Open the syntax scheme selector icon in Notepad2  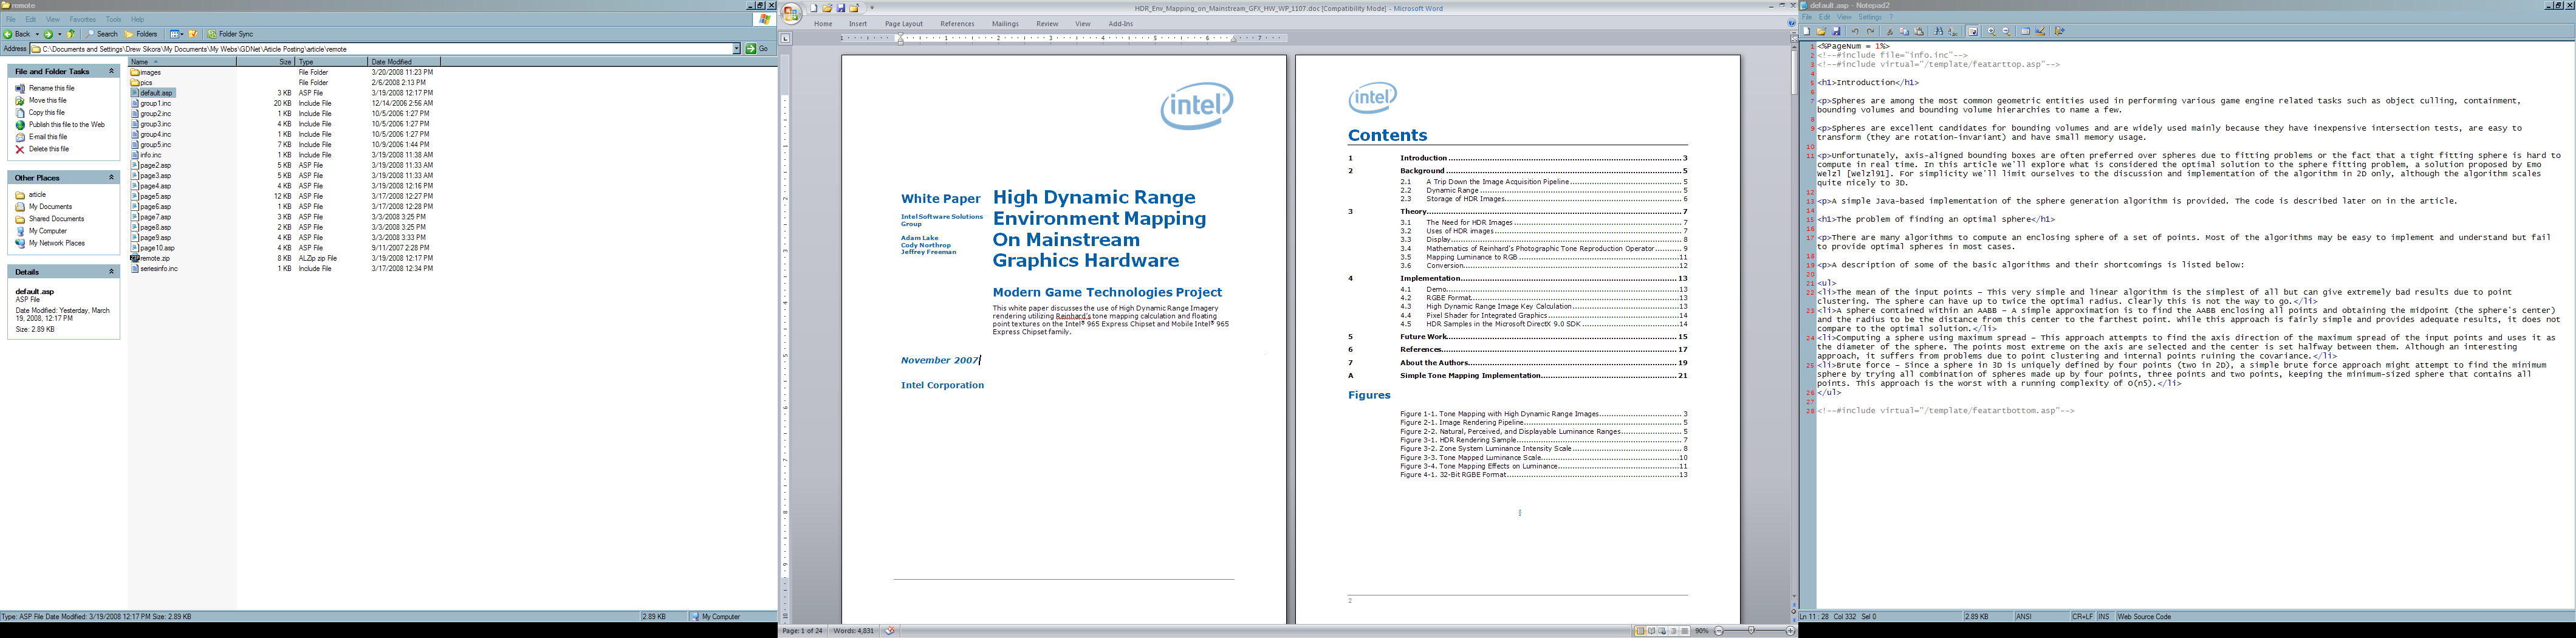point(2026,32)
